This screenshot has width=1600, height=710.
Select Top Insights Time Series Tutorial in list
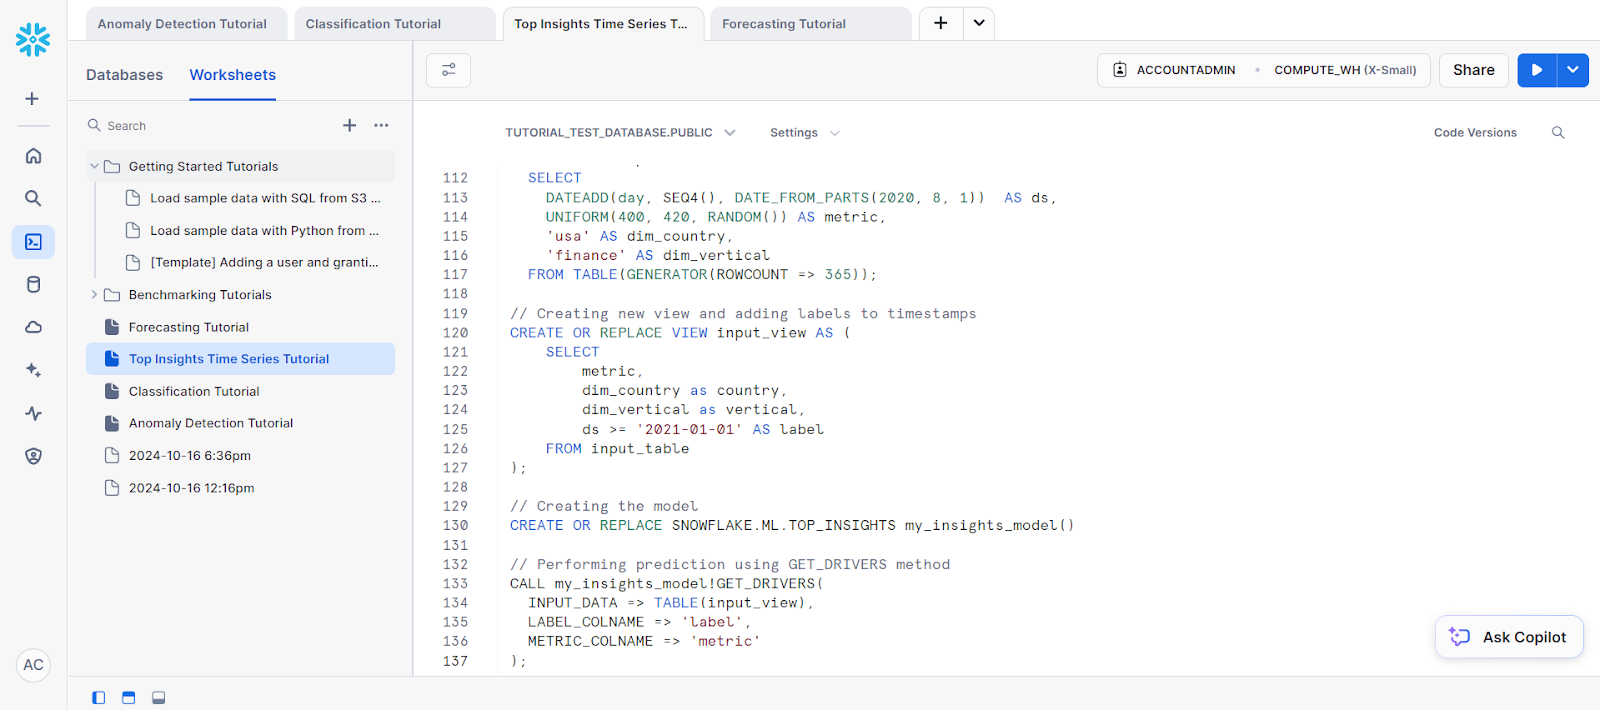point(240,359)
